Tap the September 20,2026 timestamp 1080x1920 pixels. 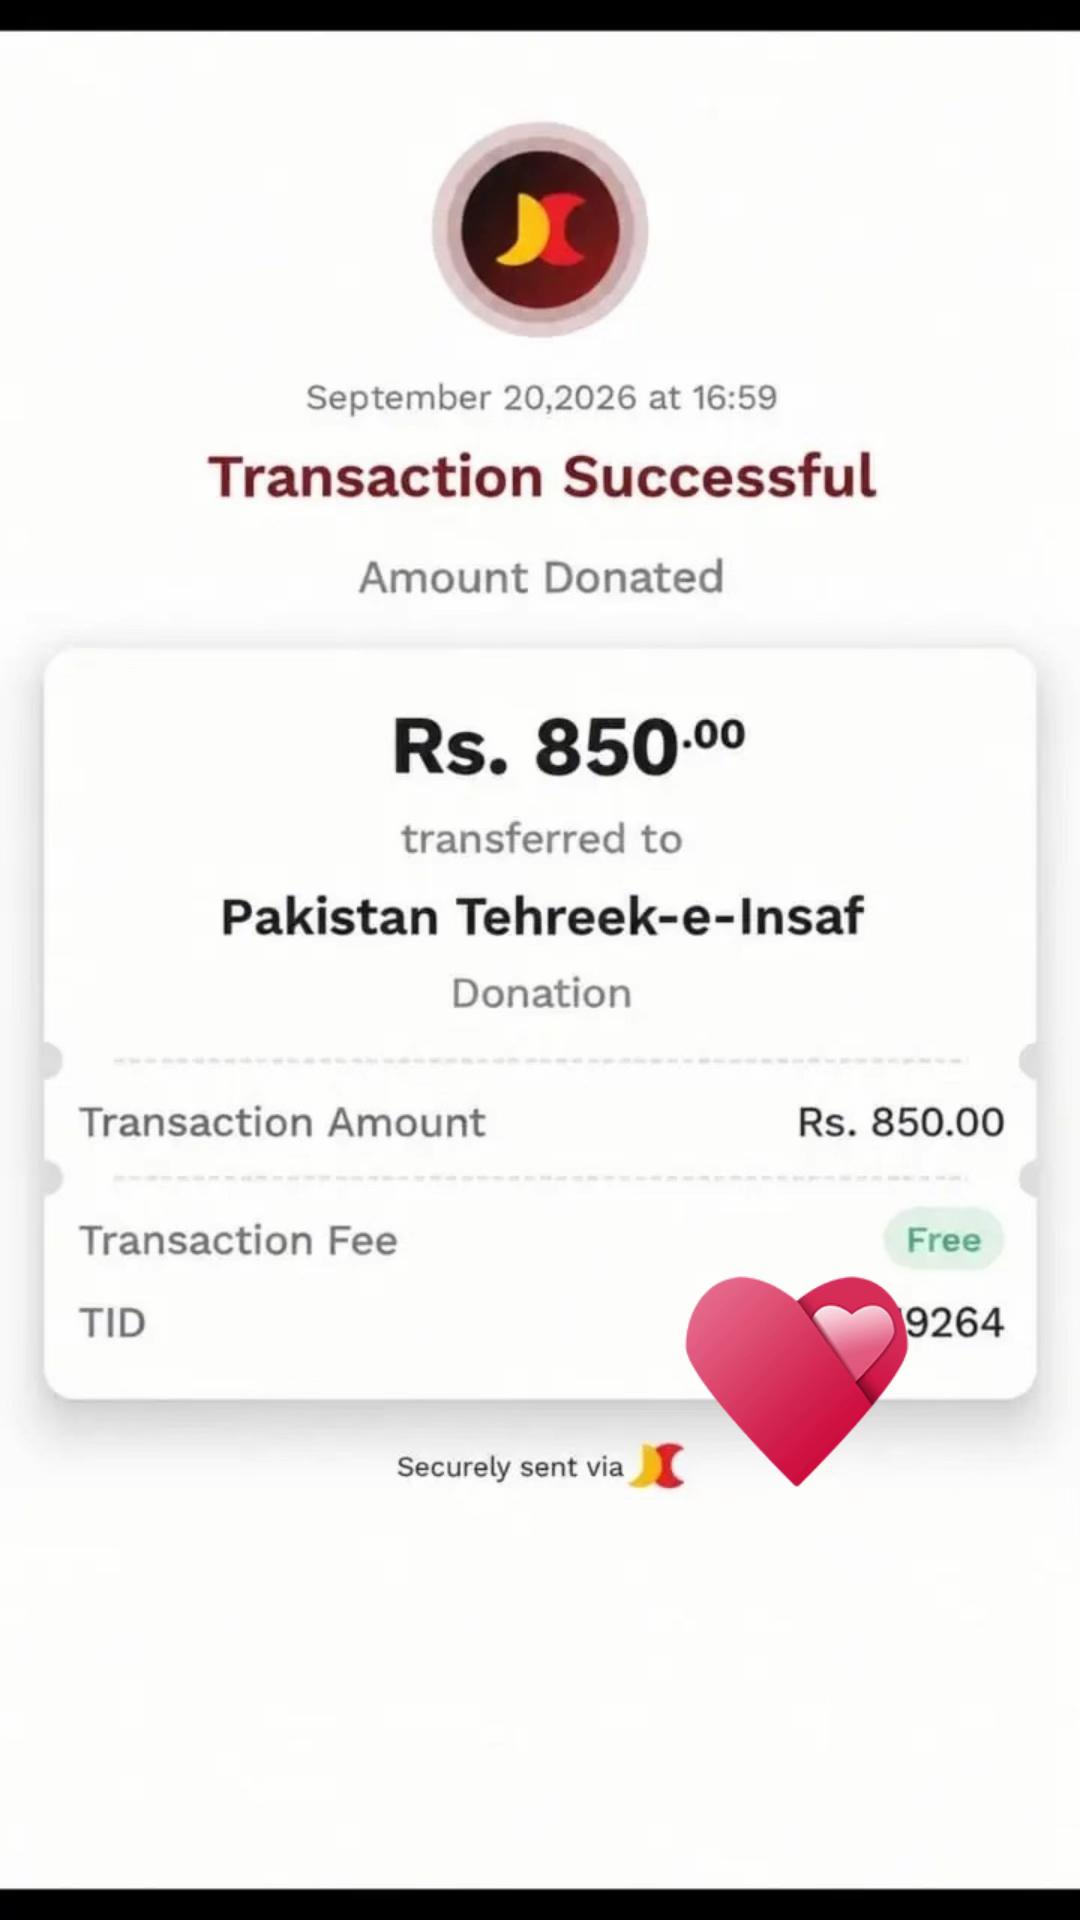point(541,397)
